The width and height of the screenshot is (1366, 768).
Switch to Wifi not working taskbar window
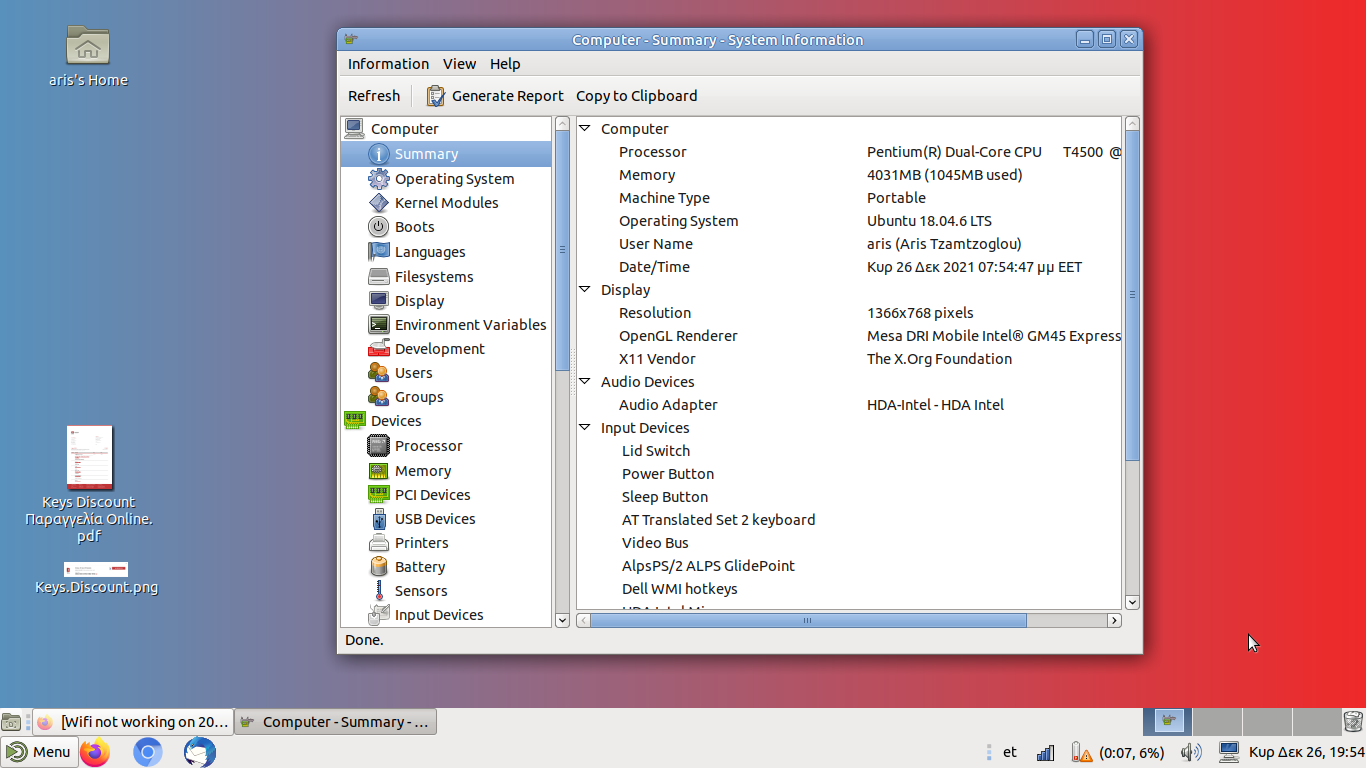[133, 722]
